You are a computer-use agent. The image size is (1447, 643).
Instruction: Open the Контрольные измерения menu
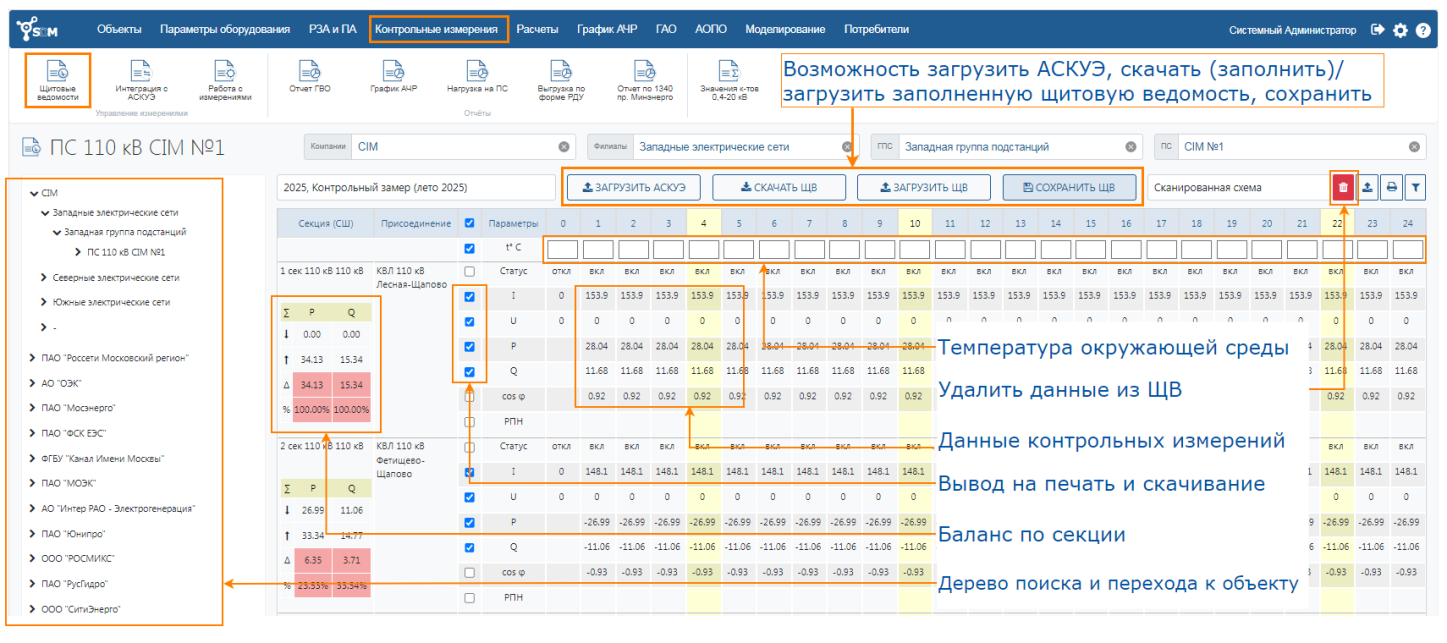438,30
